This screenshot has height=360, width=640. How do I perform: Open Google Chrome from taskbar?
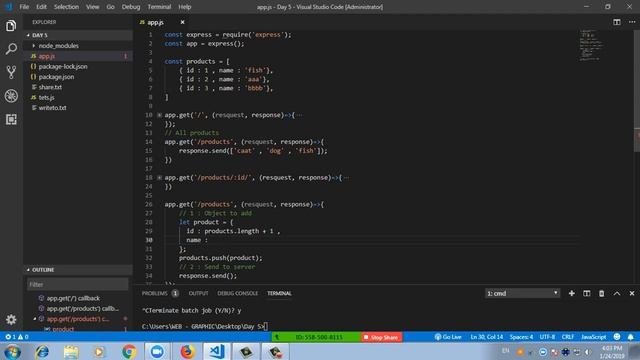[x=129, y=351]
